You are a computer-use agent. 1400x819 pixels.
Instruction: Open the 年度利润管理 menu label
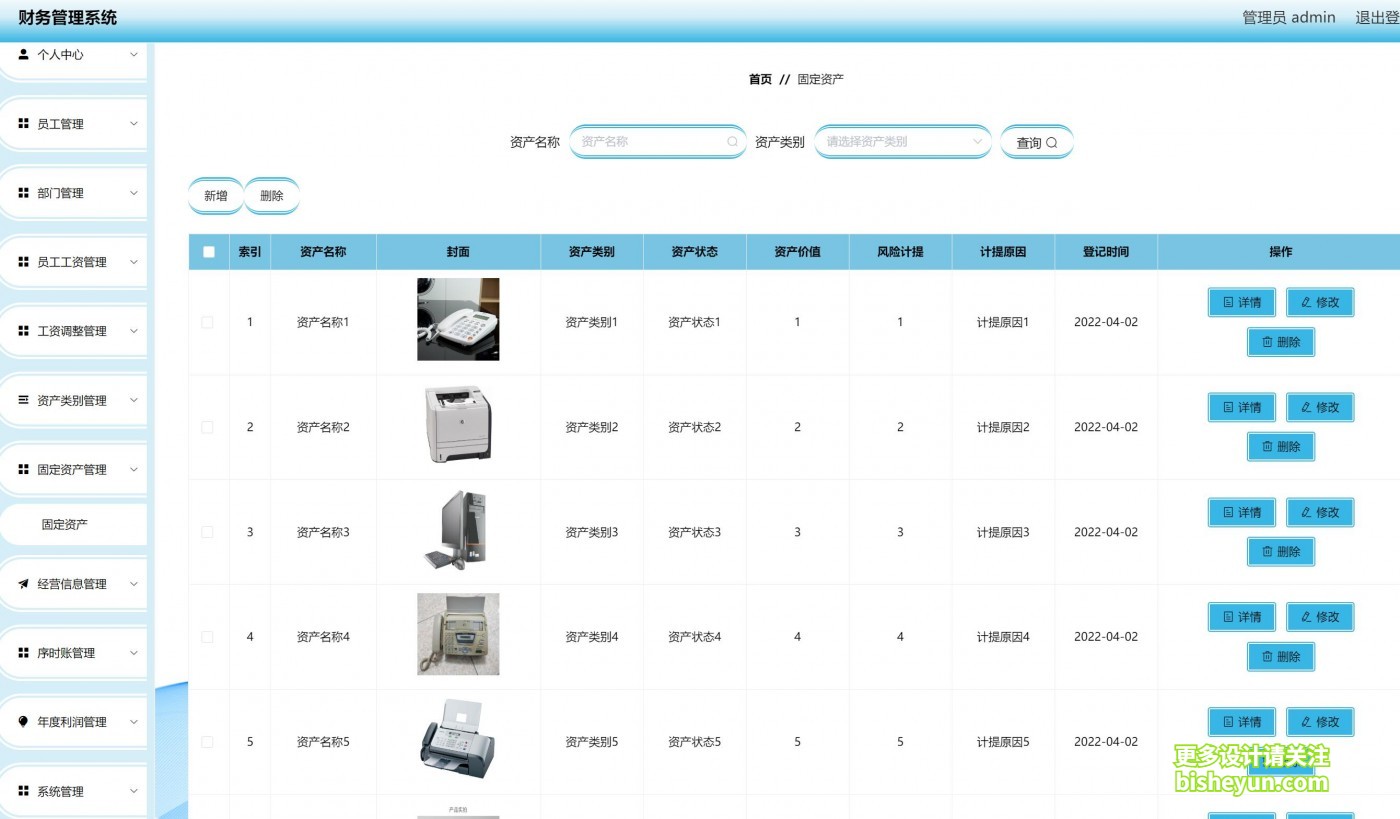(x=72, y=722)
